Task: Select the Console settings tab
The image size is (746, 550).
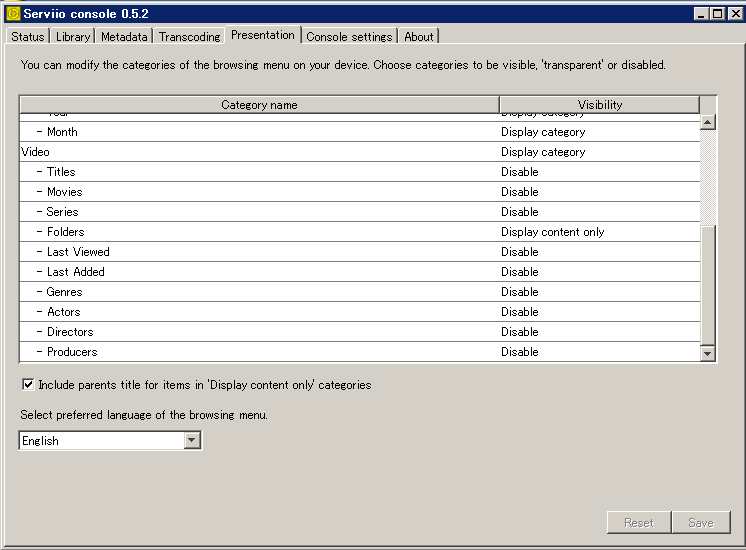Action: coord(349,37)
